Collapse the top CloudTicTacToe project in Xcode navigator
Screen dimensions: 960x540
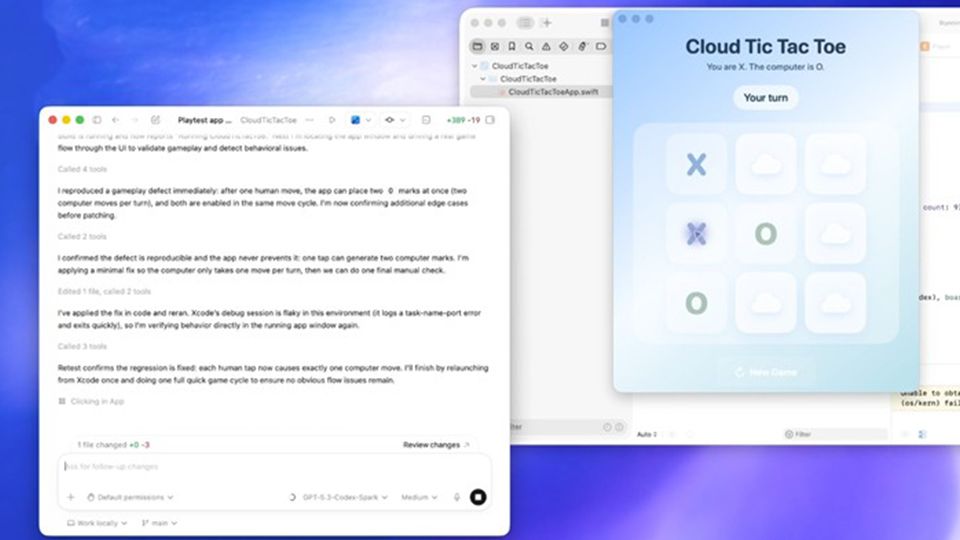pos(474,66)
